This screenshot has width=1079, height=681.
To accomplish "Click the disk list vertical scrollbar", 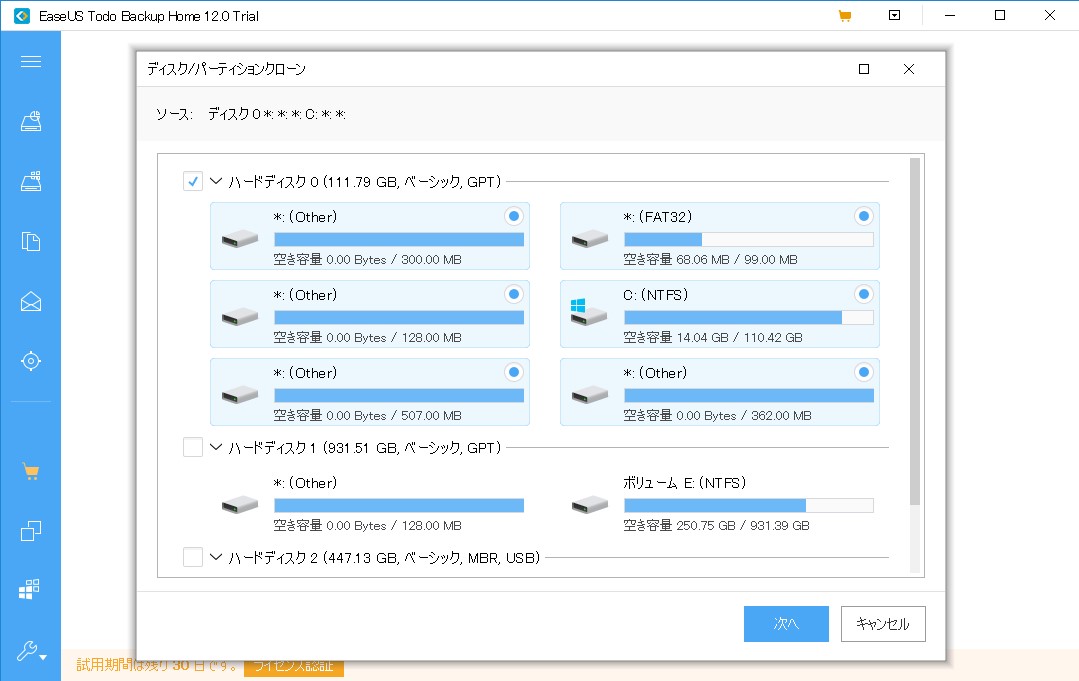I will [x=915, y=332].
